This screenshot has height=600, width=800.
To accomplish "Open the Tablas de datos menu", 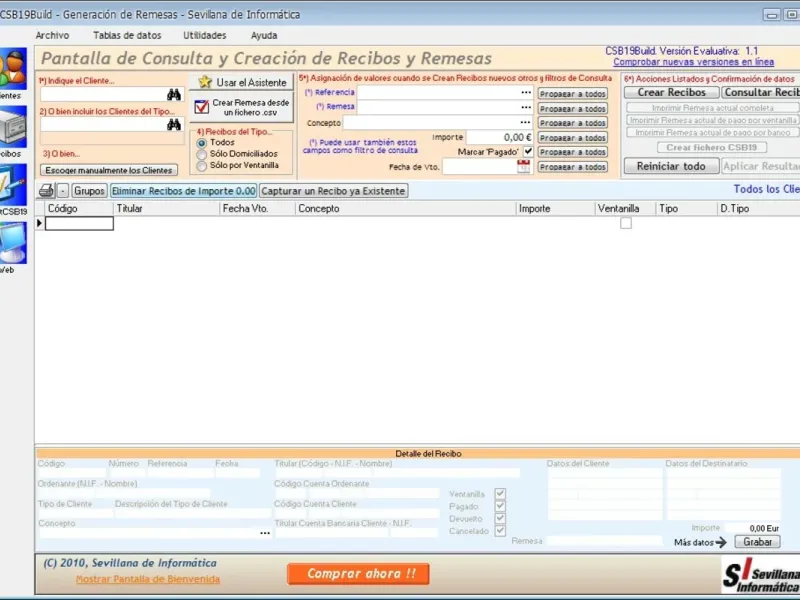I will pyautogui.click(x=127, y=35).
